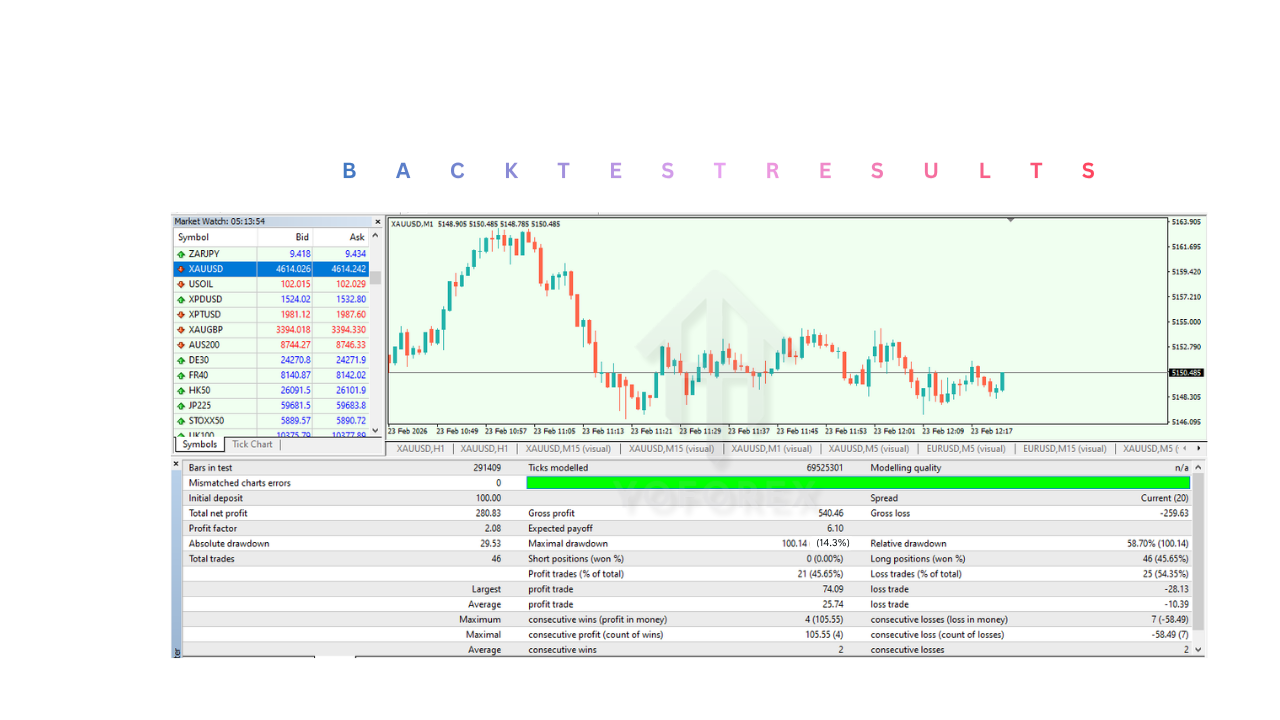Viewport: 1280px width, 720px height.
Task: Switch to the Tick Chart tab
Action: 252,445
